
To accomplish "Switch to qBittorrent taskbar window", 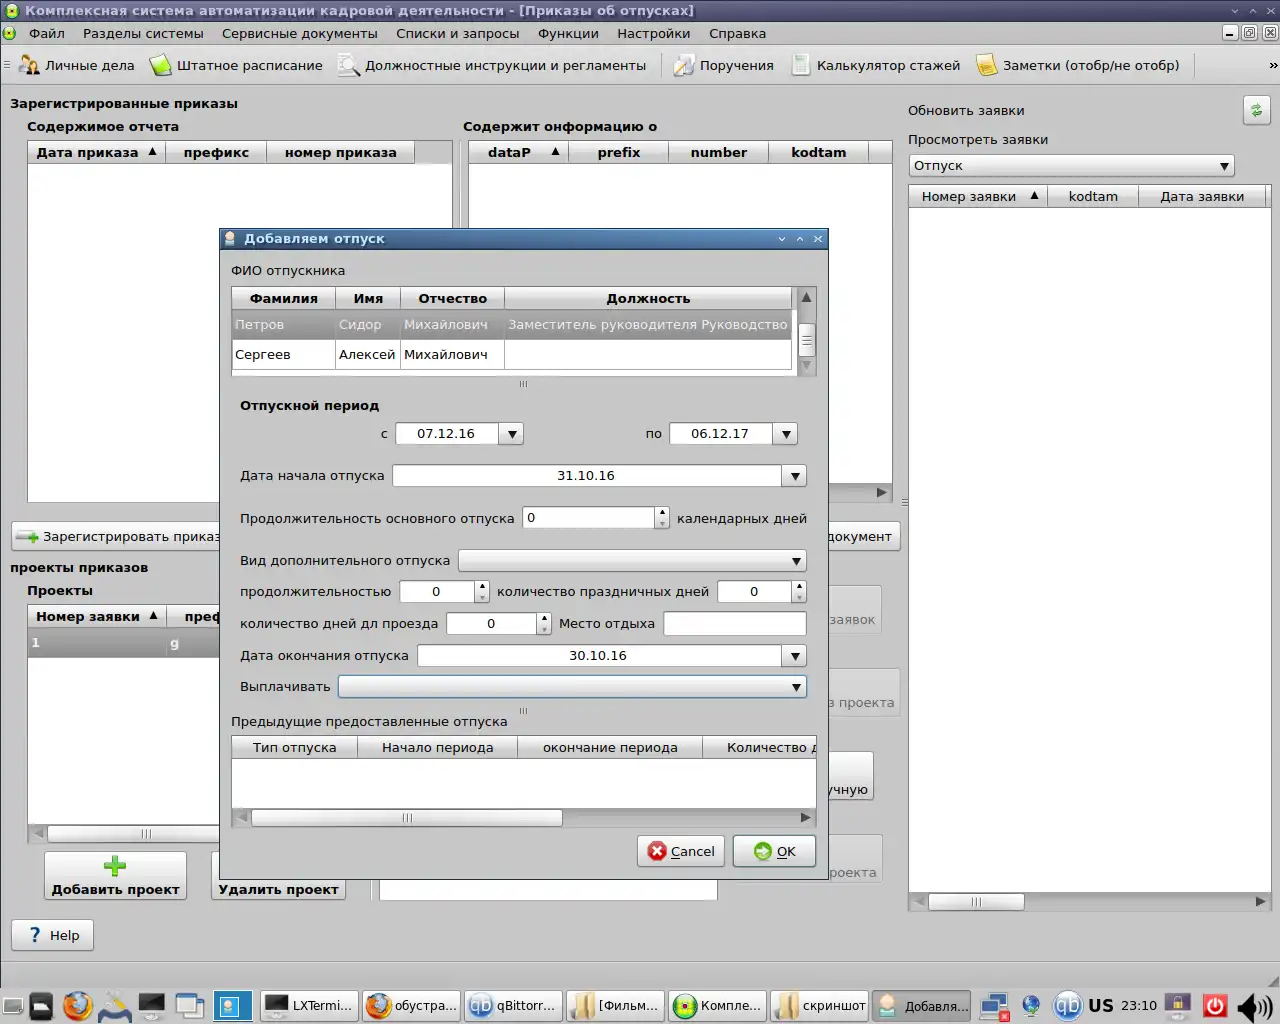I will click(513, 1006).
